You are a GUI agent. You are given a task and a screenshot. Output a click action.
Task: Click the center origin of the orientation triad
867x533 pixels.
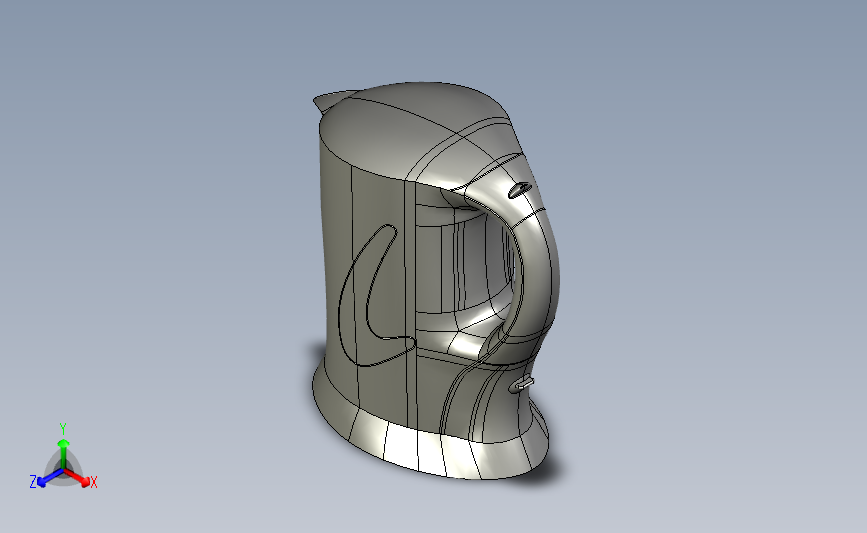point(64,471)
